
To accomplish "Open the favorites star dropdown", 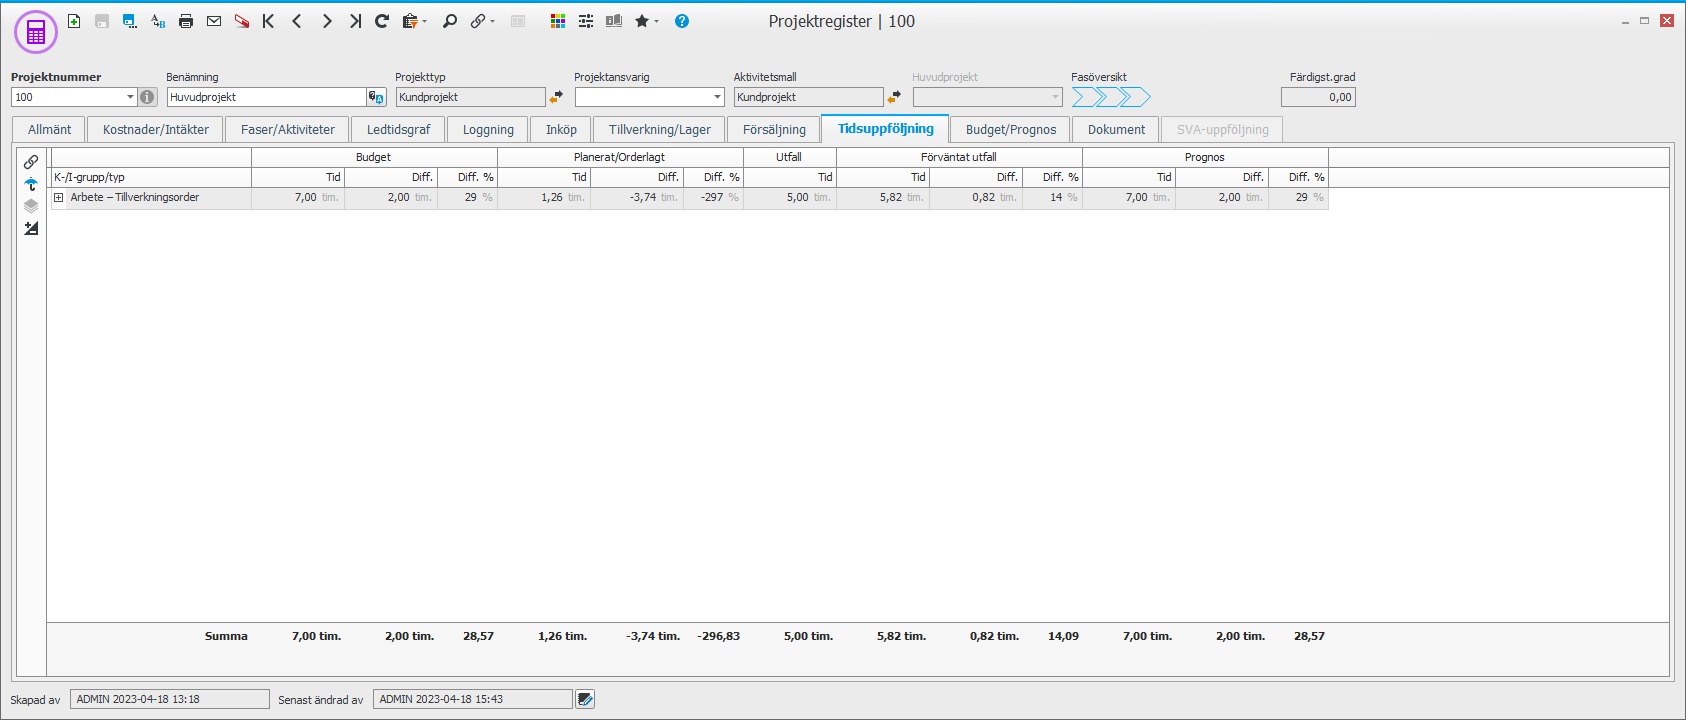I will (646, 21).
